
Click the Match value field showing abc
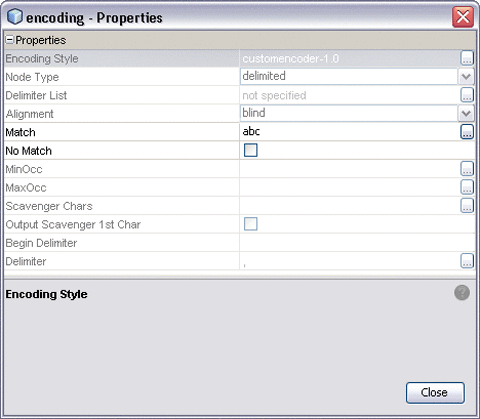click(x=350, y=132)
